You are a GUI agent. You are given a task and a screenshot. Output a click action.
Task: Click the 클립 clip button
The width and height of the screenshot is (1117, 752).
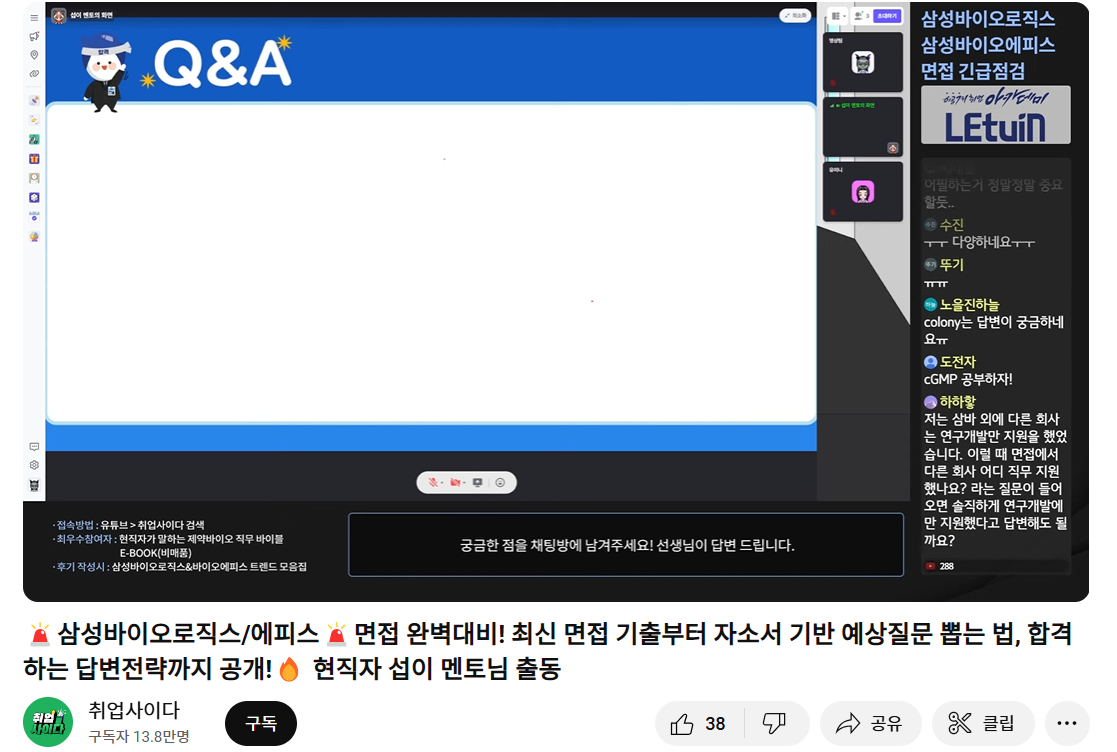pos(982,724)
